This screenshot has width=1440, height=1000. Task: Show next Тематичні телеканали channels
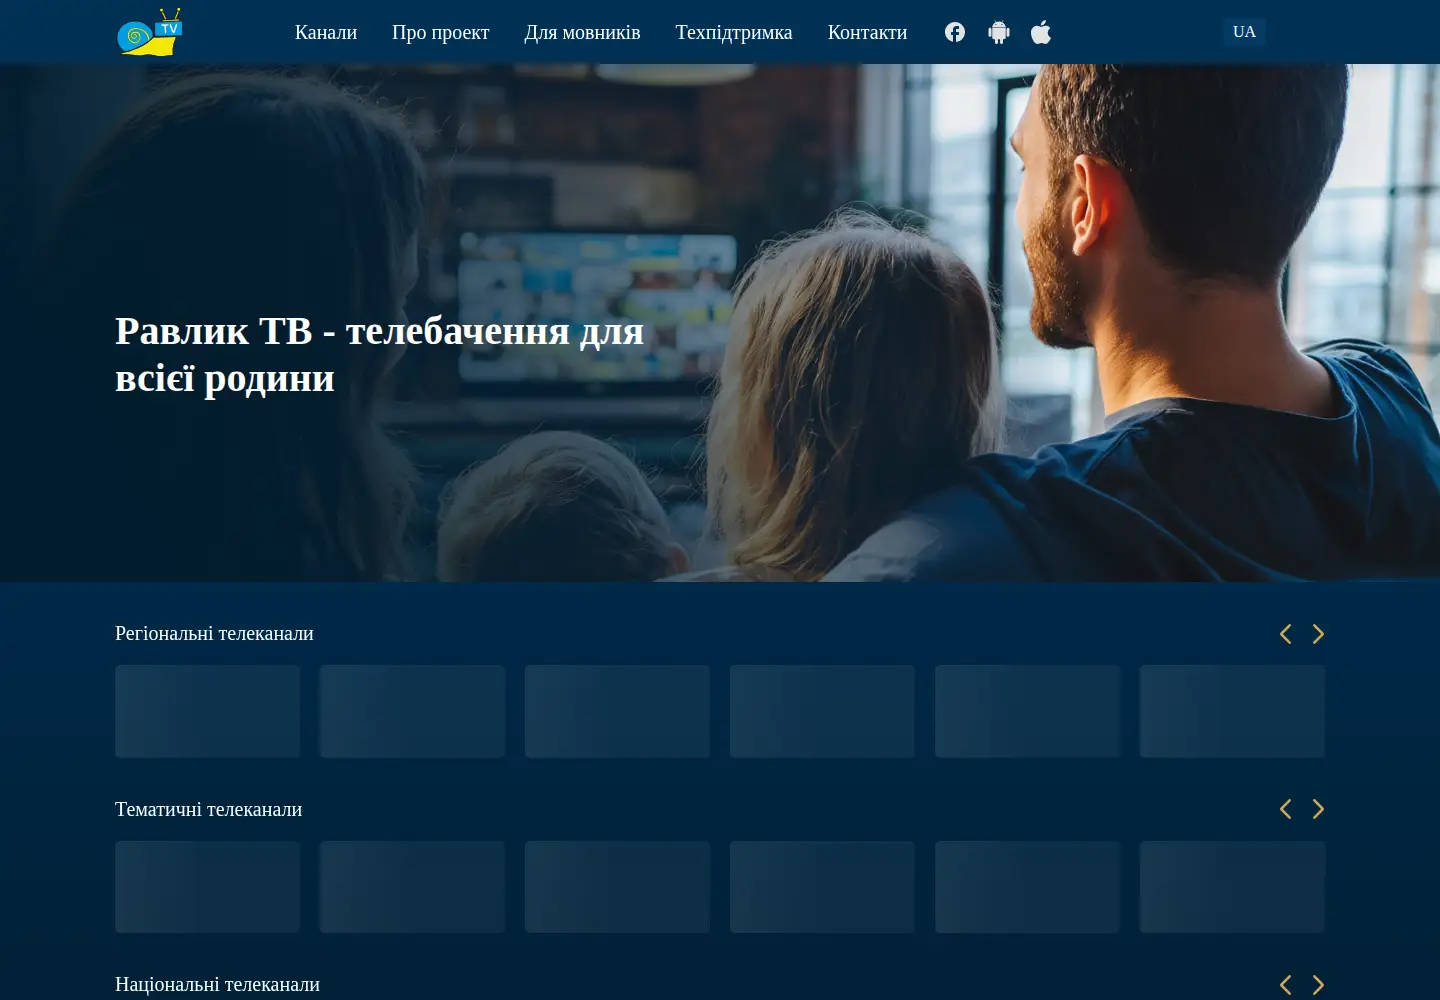tap(1318, 809)
